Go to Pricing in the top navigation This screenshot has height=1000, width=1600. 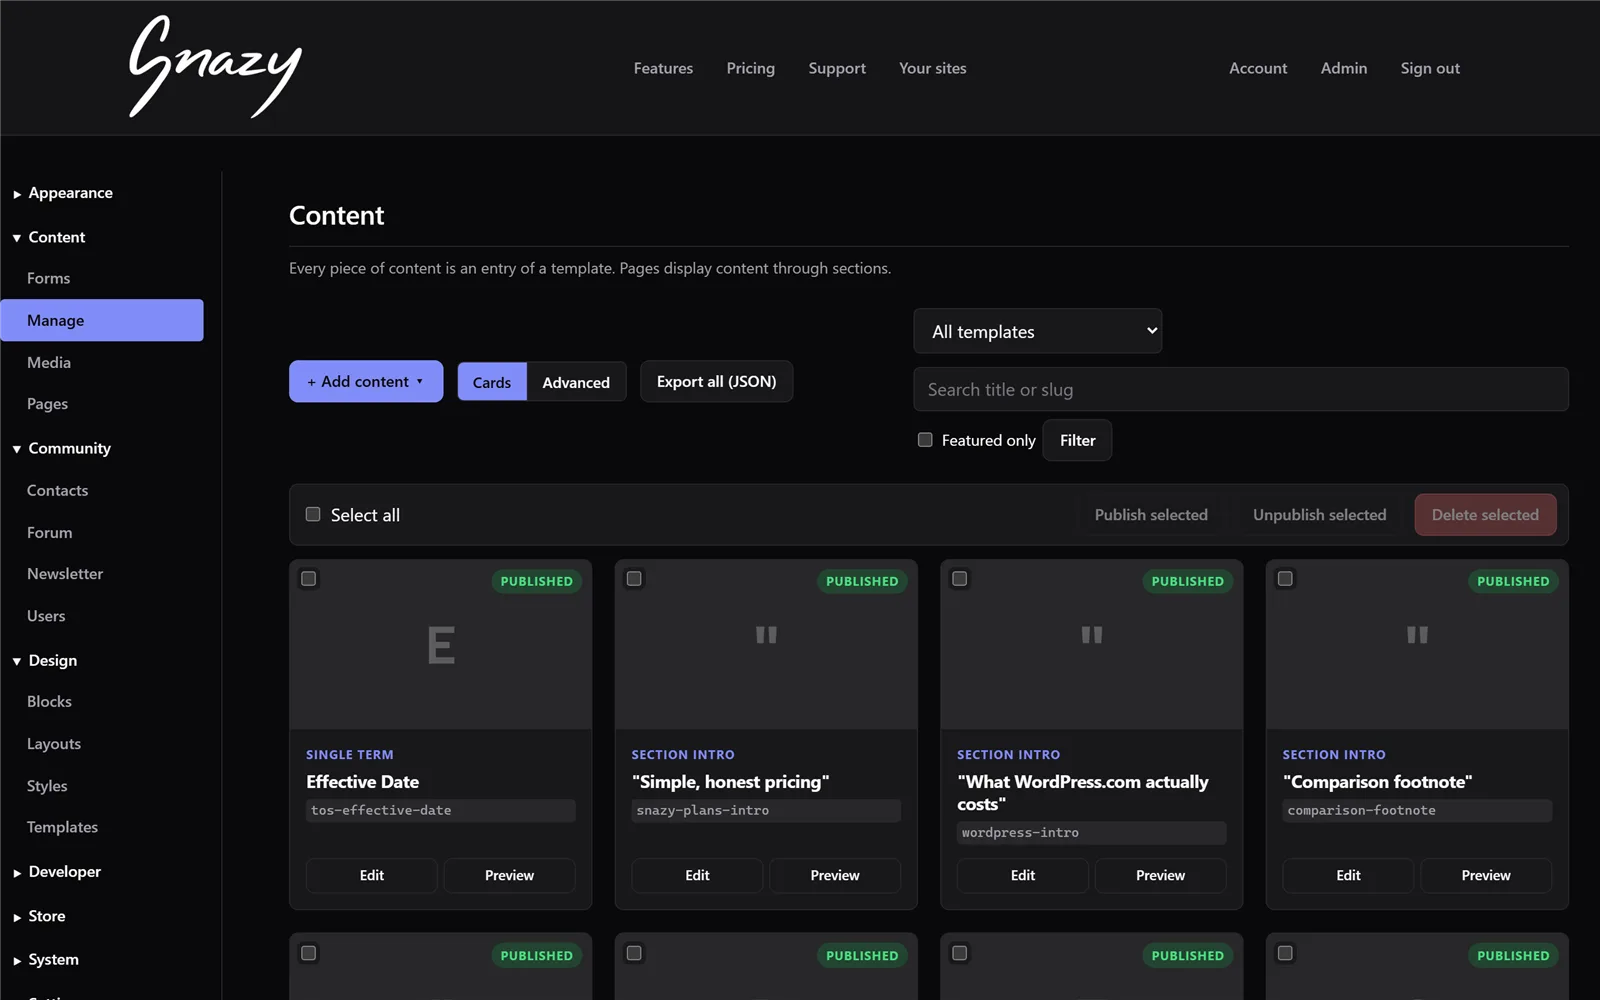tap(751, 68)
